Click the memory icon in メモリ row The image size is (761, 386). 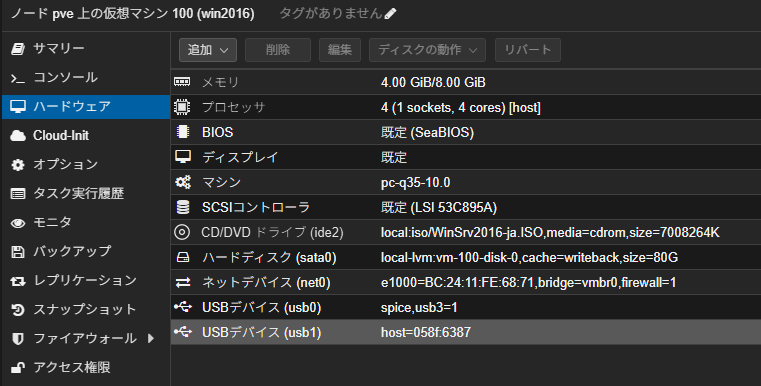[182, 82]
